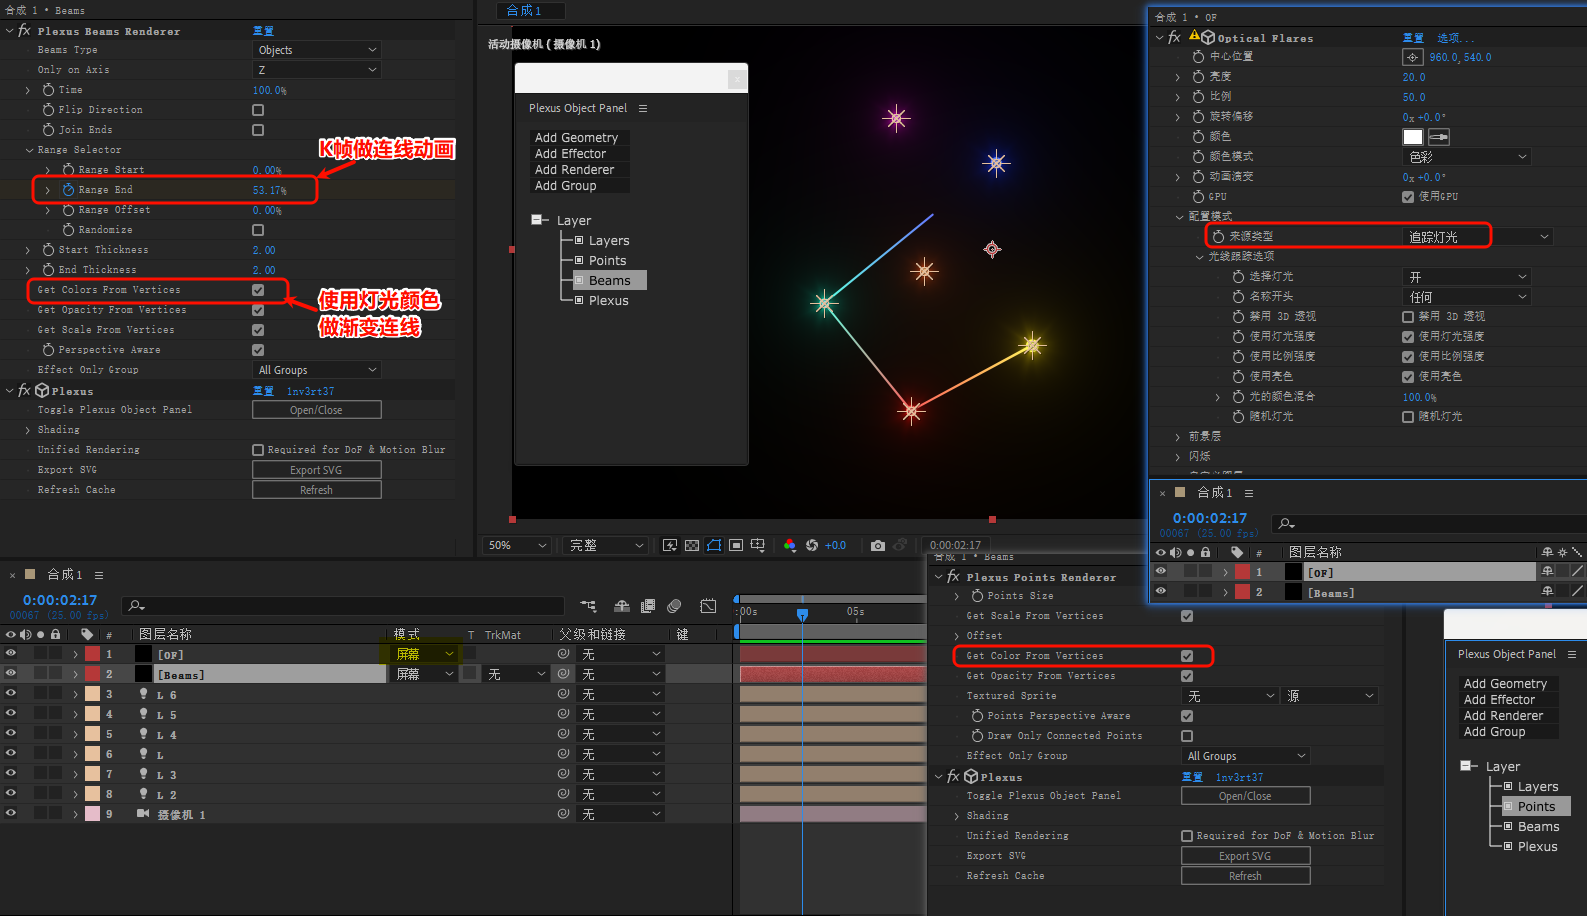Select the Points item in Layer tree
Screen dimensions: 1587x916
click(607, 260)
